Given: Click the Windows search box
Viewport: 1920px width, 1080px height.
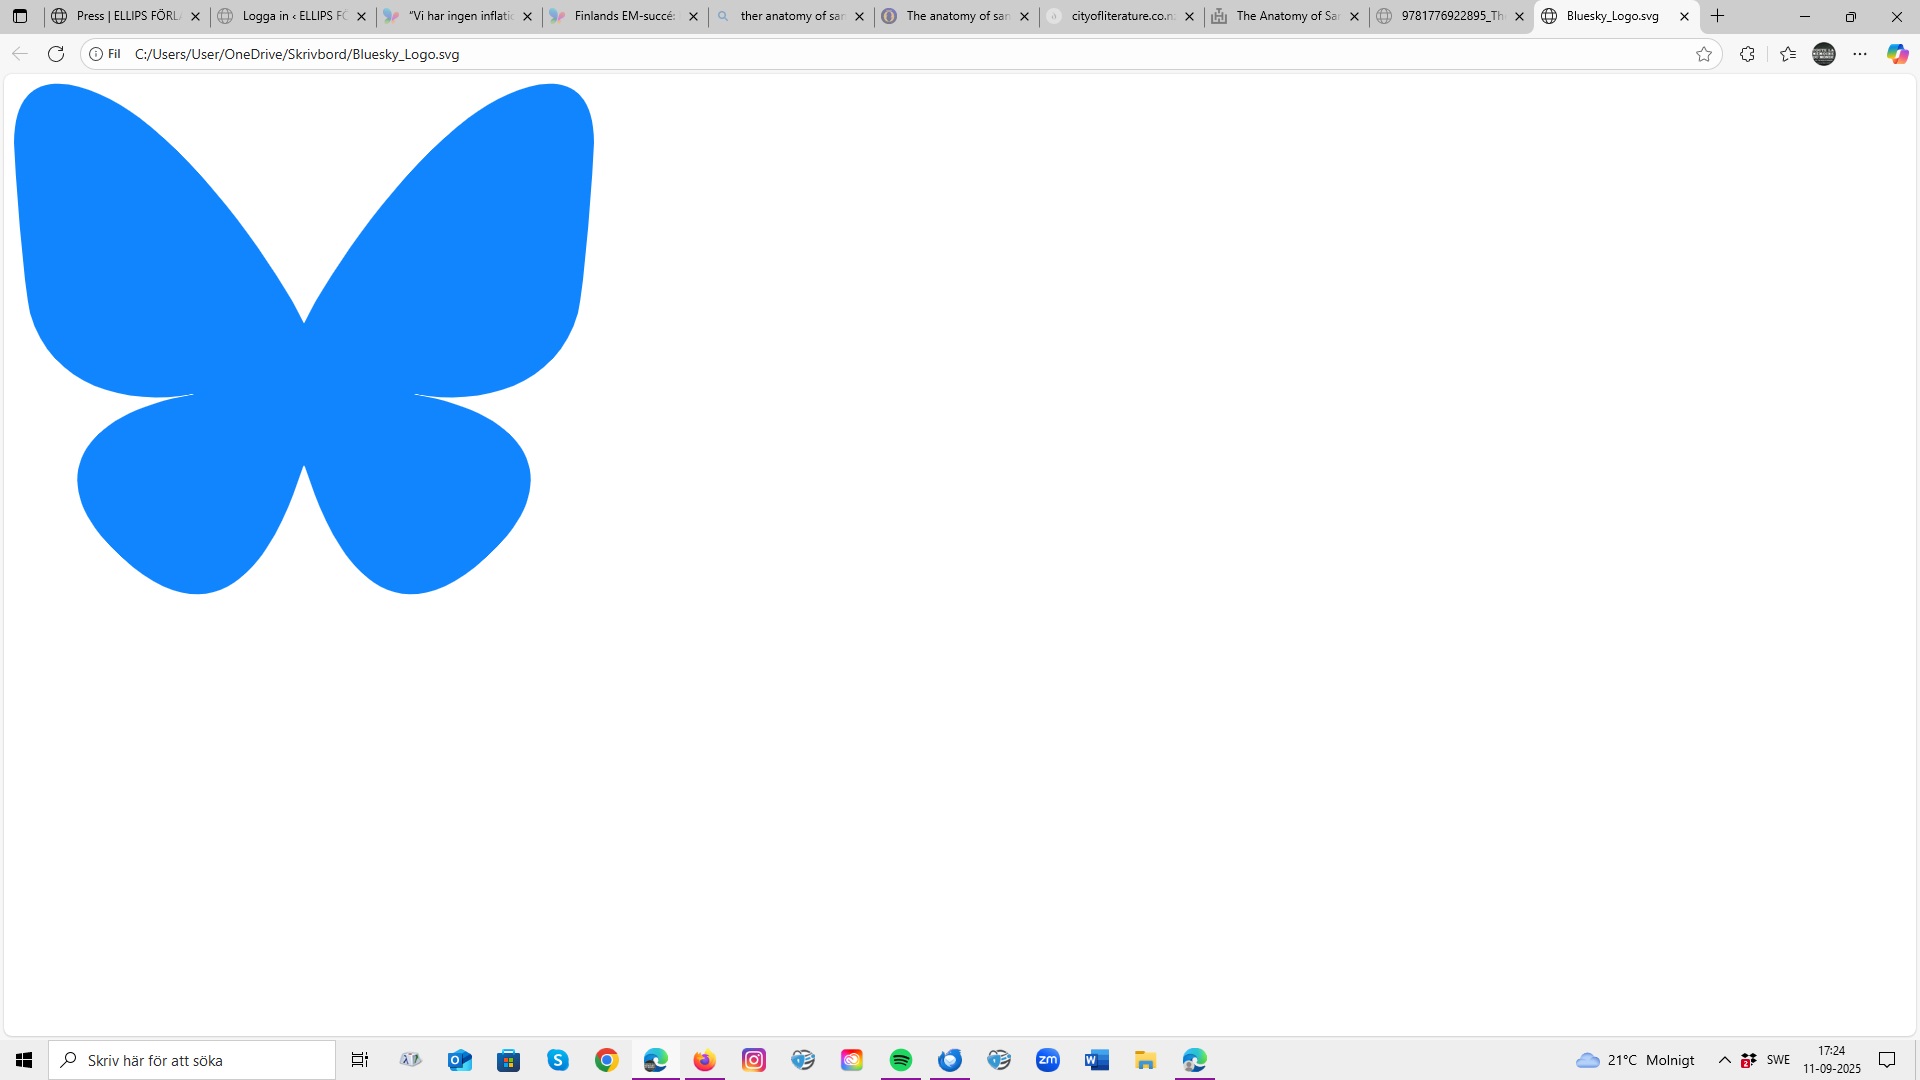Looking at the screenshot, I should pyautogui.click(x=192, y=1060).
